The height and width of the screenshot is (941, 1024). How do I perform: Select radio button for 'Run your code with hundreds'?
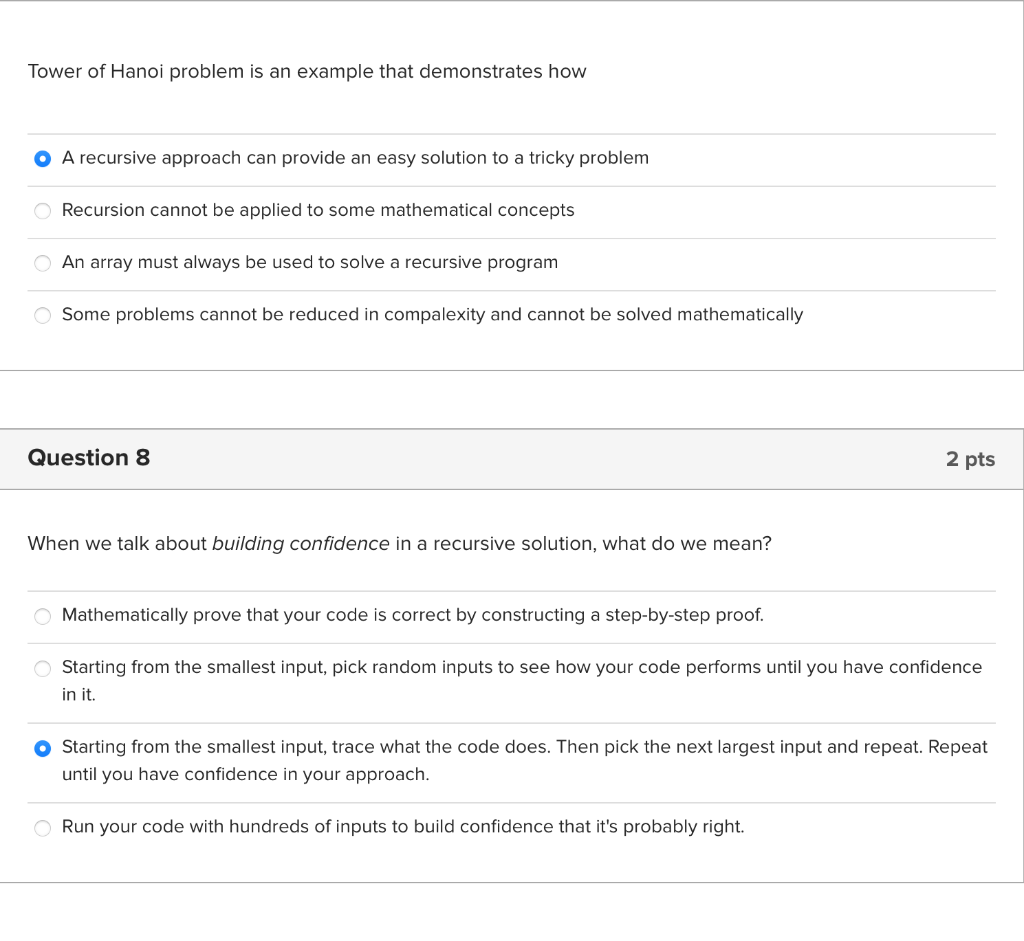42,828
